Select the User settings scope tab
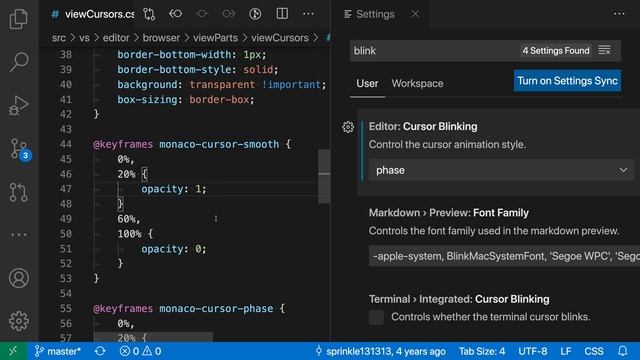The width and height of the screenshot is (640, 360). point(367,83)
